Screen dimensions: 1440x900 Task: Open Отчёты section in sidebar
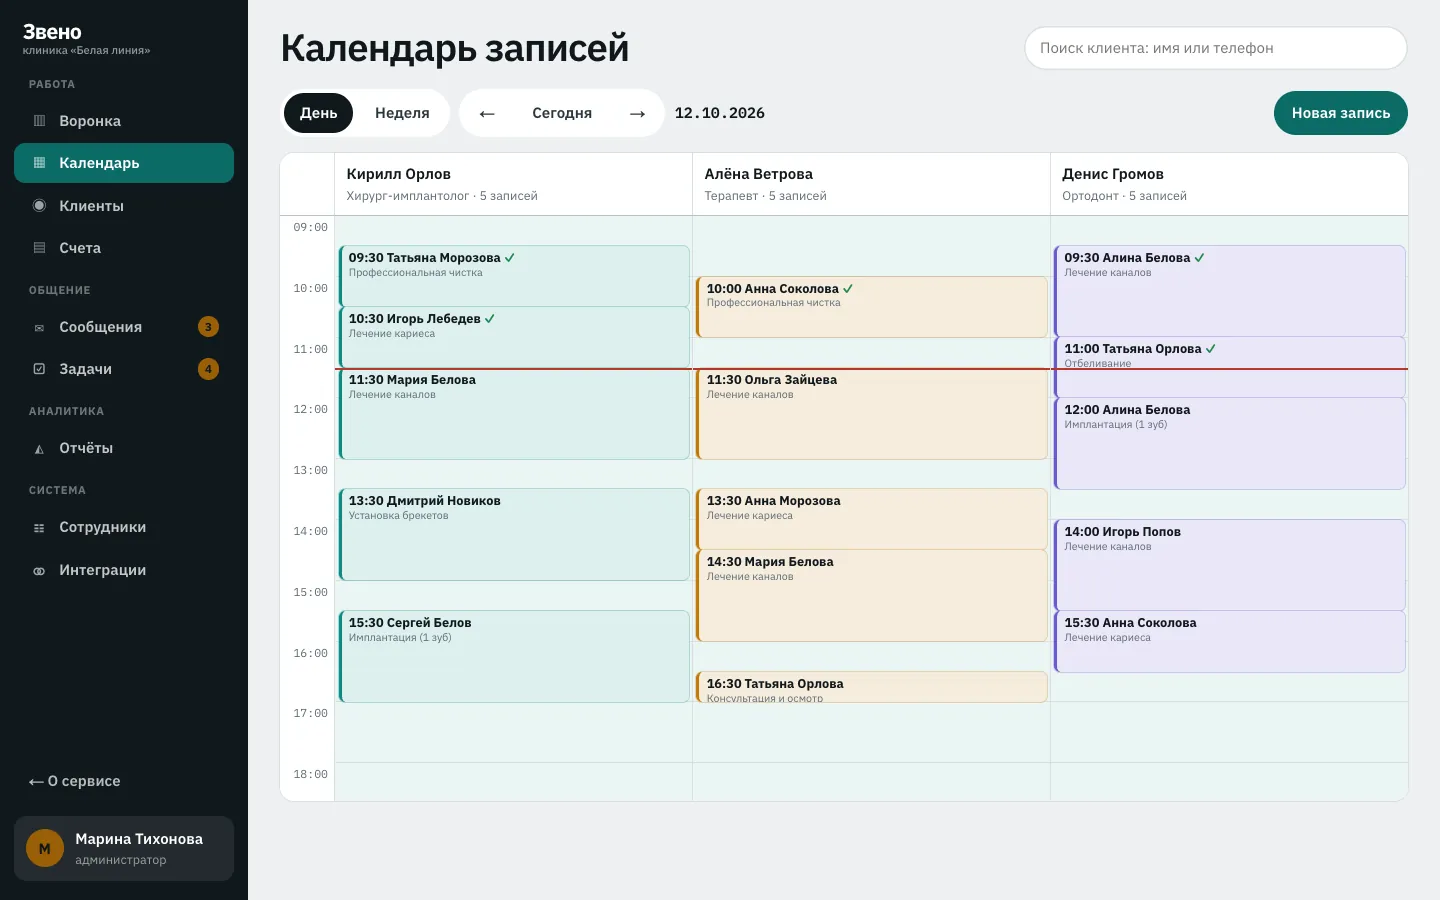coord(124,448)
